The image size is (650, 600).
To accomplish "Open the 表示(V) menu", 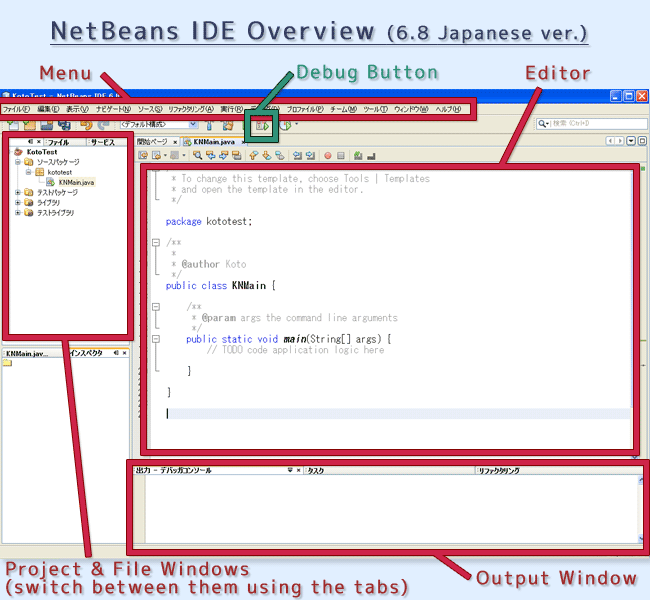I will [x=77, y=109].
